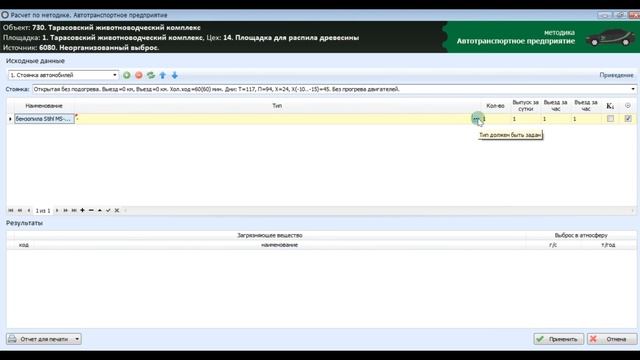Move item up with blue up arrow
Viewport: 640px width, 360px height.
(x=163, y=75)
